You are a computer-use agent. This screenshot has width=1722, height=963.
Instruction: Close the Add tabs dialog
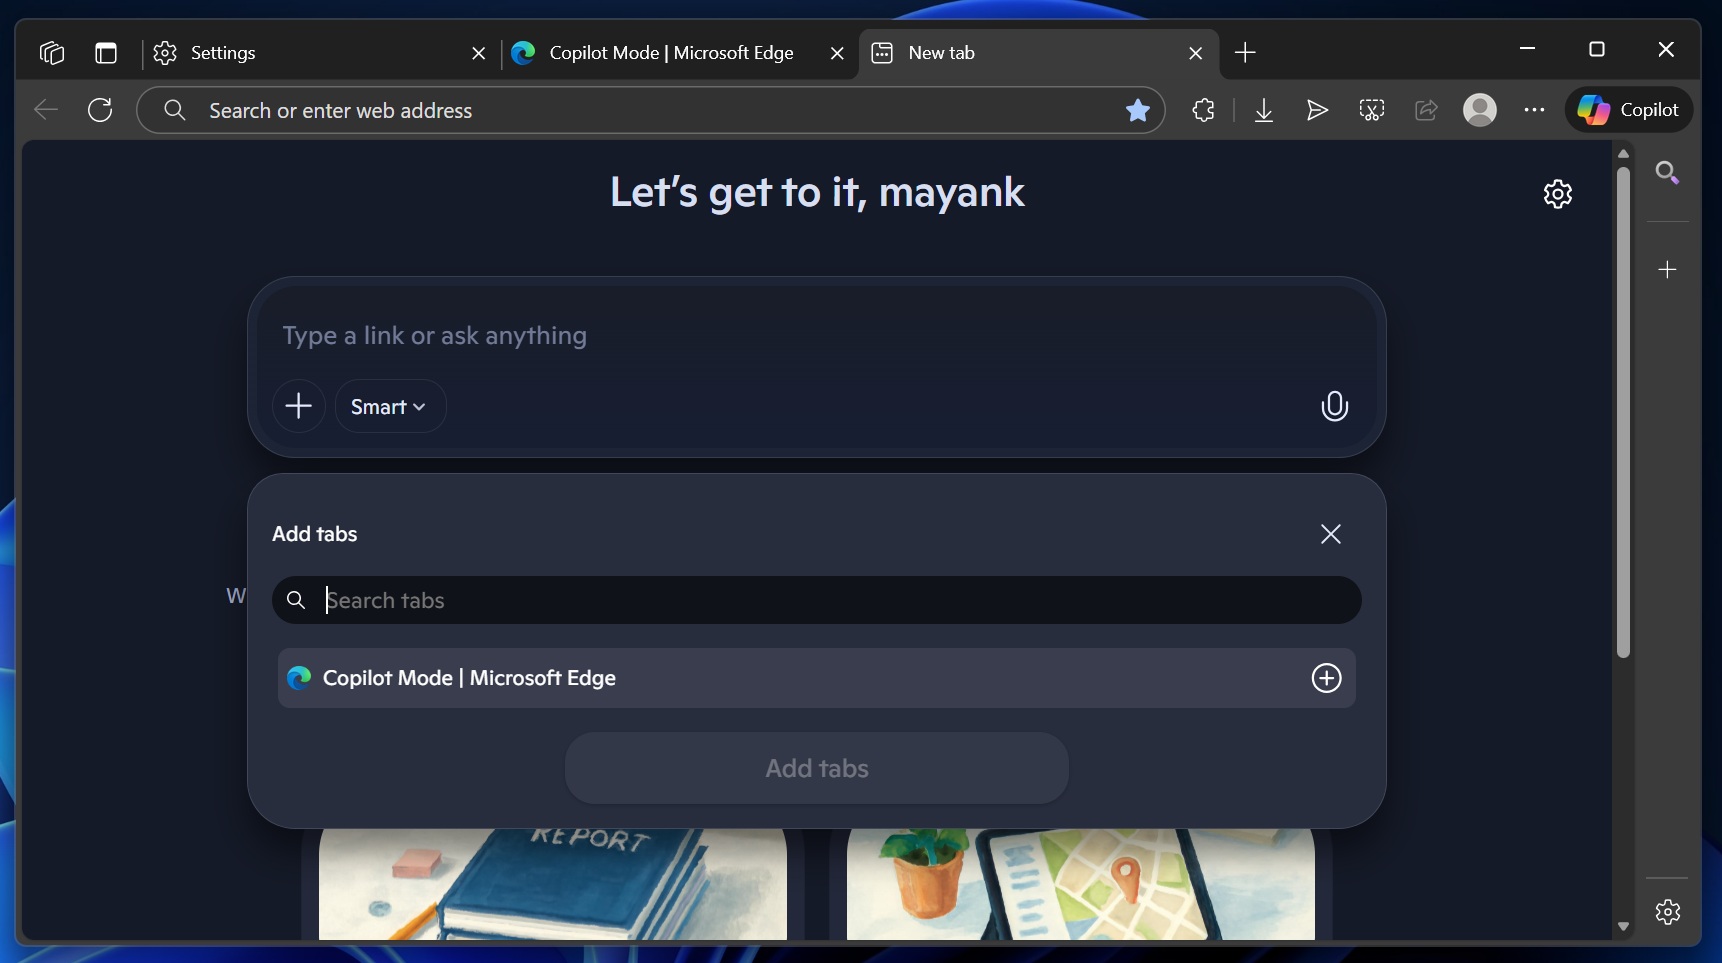(1332, 534)
